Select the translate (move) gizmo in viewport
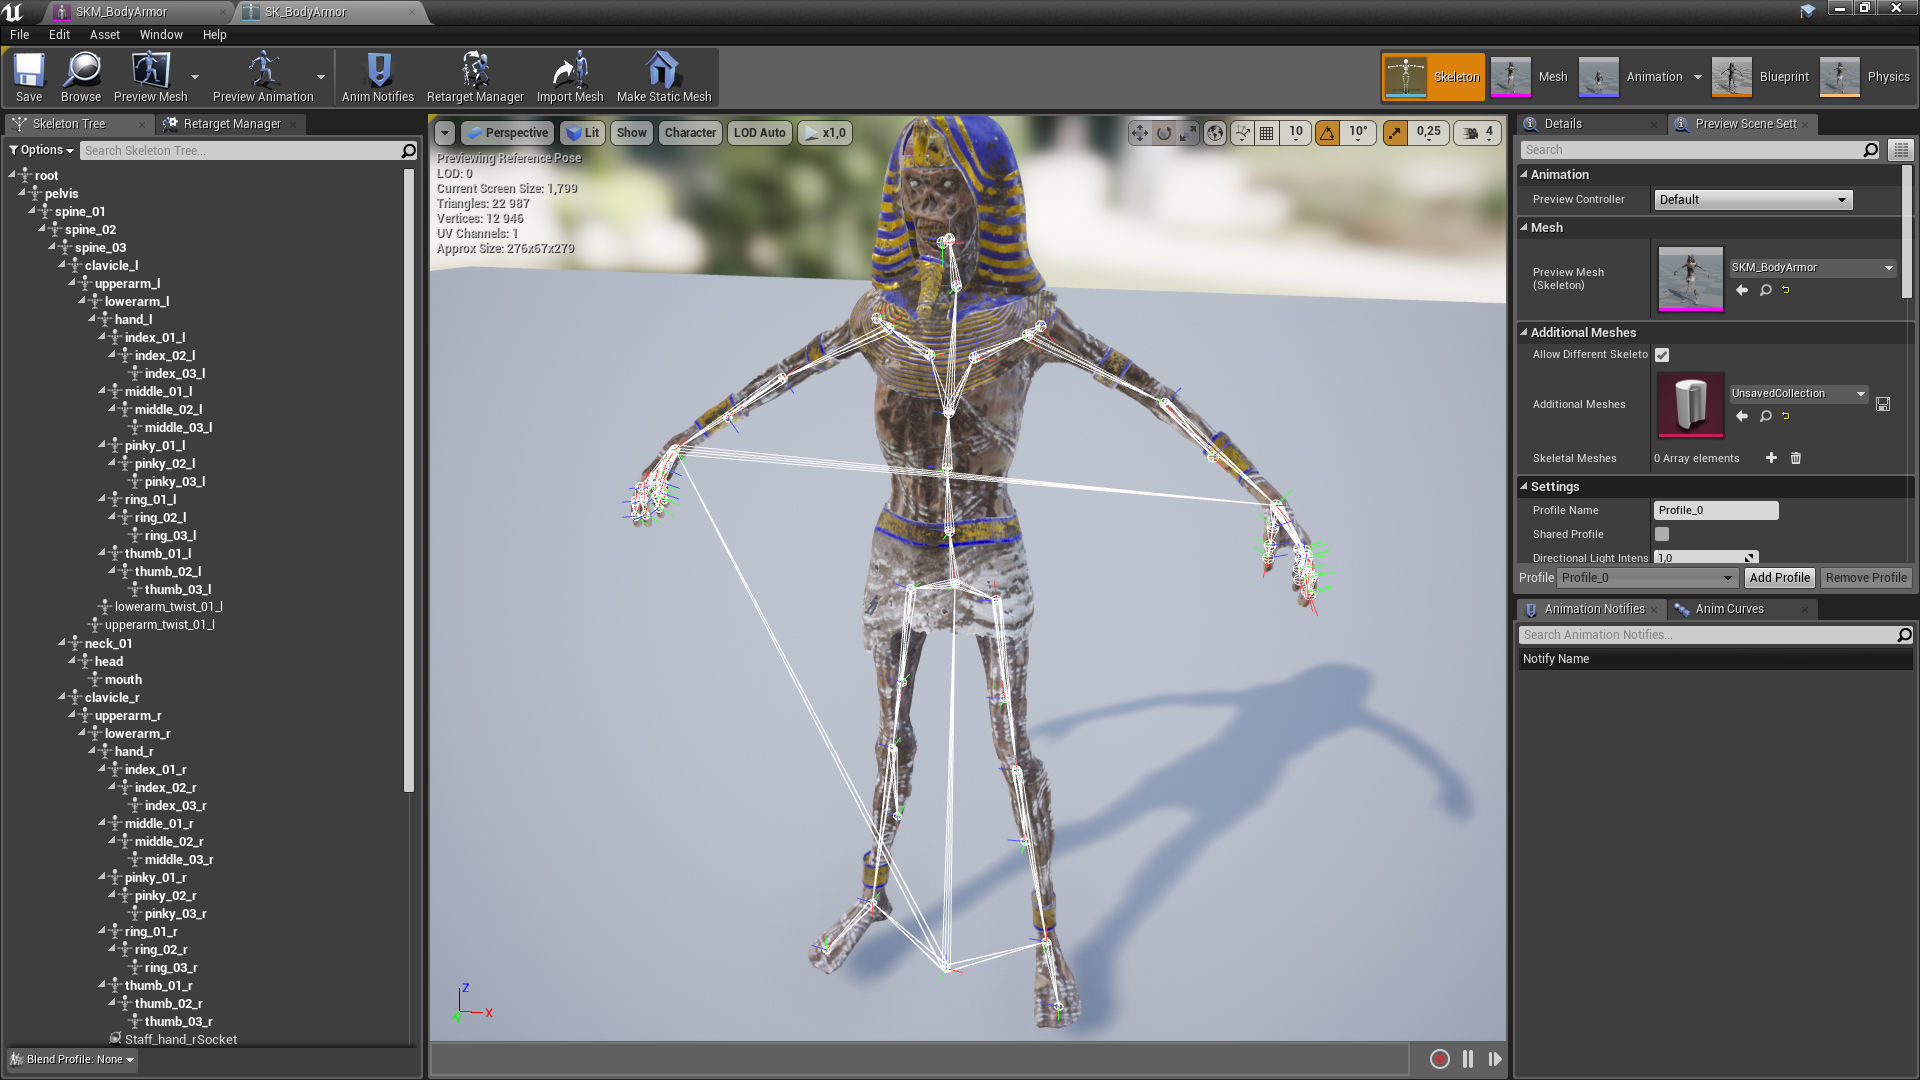Viewport: 1920px width, 1080px height. tap(1140, 132)
